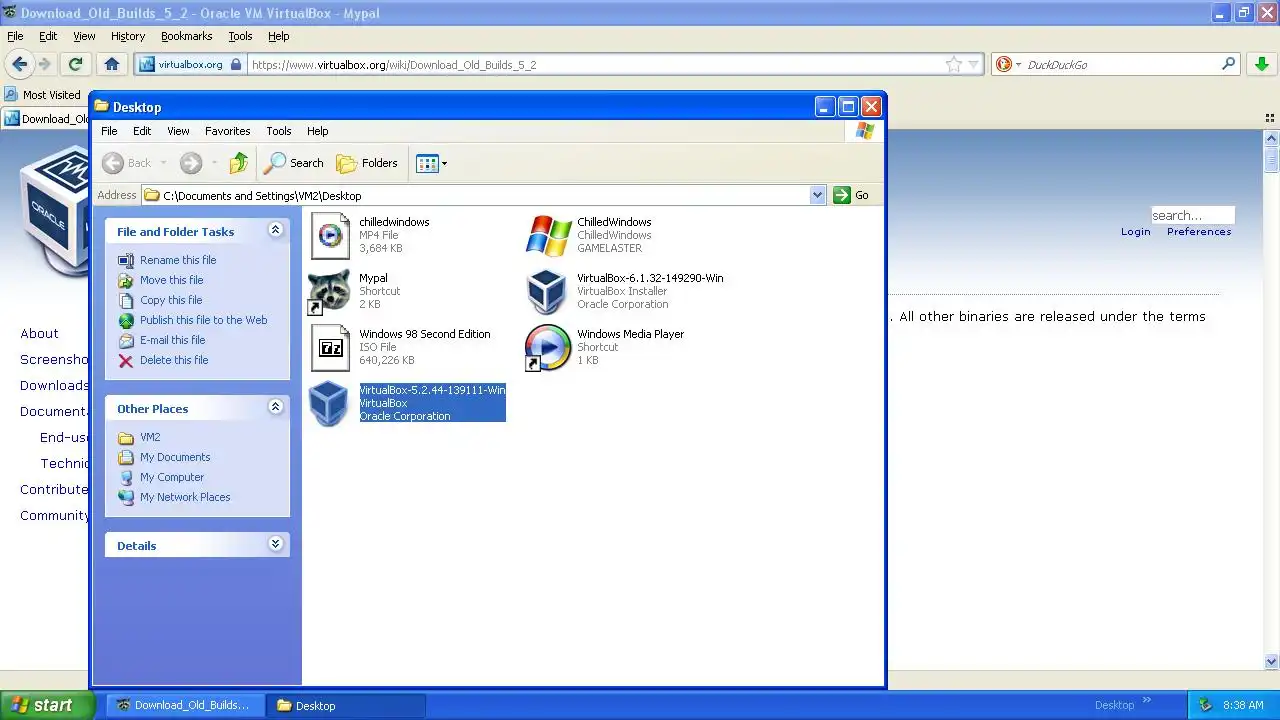Select VirtualBox-6.1.32-149290-Win installer icon
1280x720 pixels.
click(547, 291)
